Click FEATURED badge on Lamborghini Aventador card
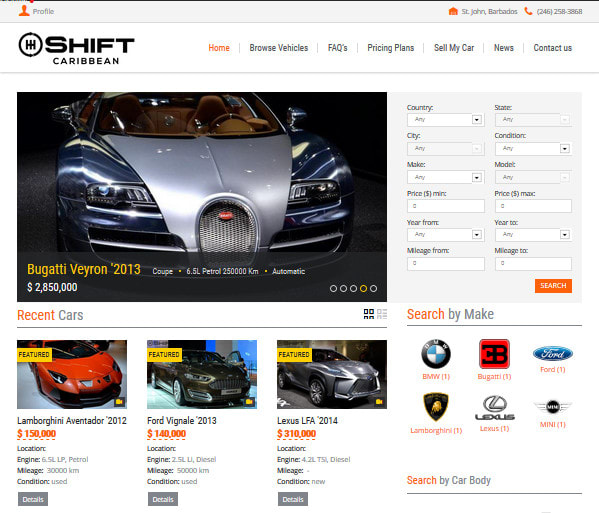The height and width of the screenshot is (513, 599). (34, 355)
